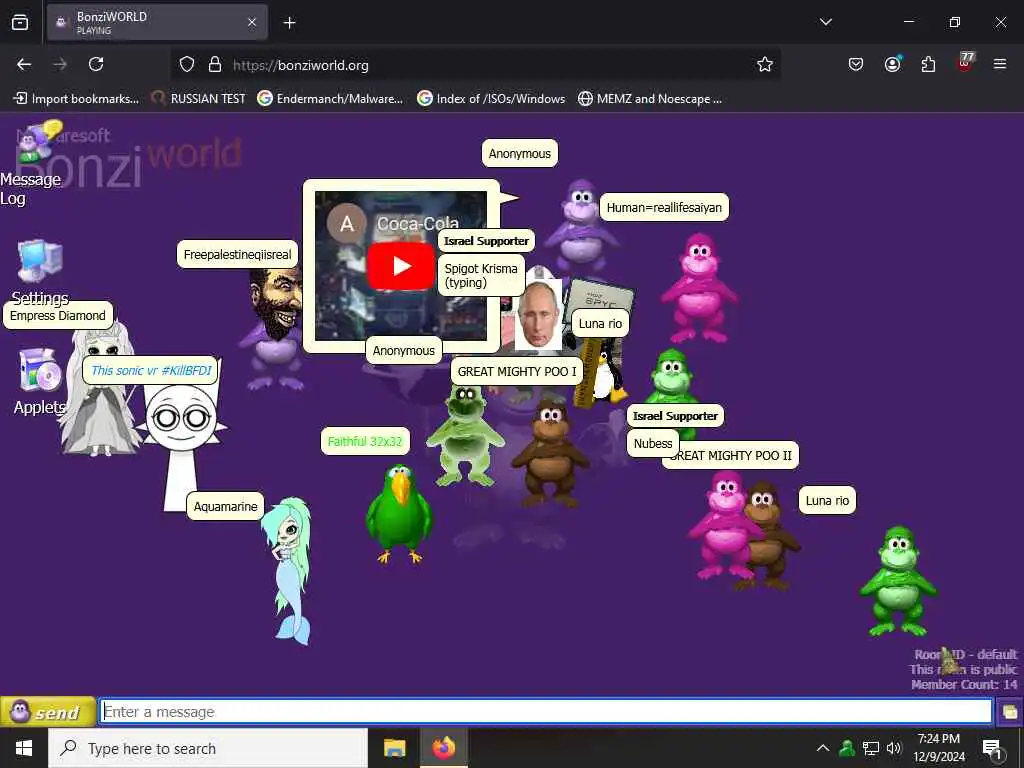Open the Index of /ISOs/Windows bookmark
1024x768 pixels.
[491, 99]
